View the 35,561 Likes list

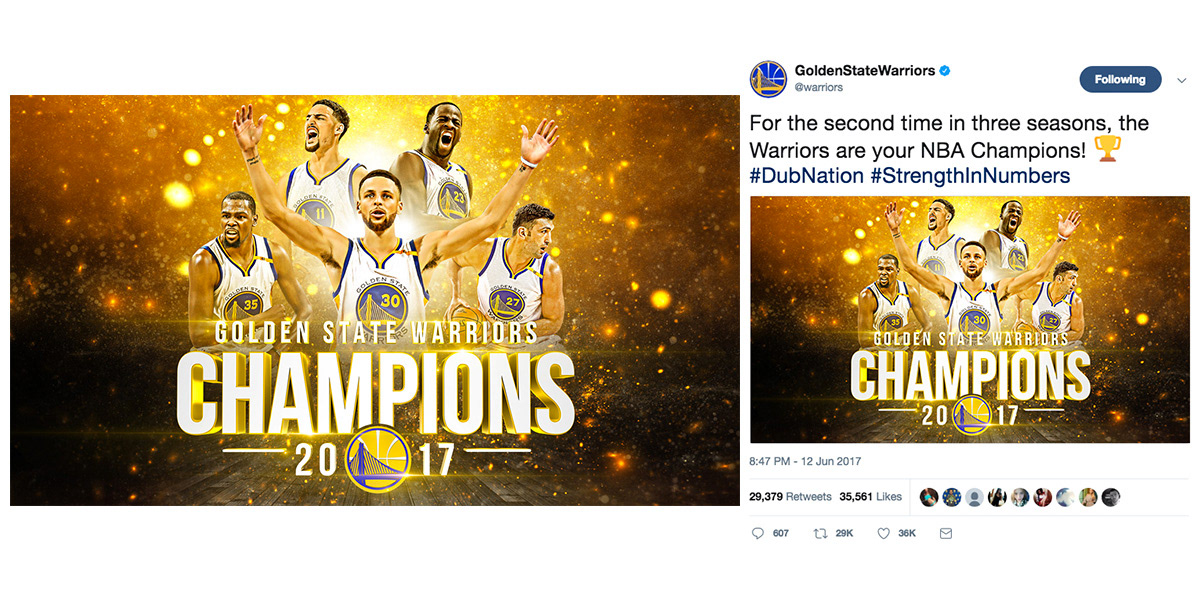[870, 496]
